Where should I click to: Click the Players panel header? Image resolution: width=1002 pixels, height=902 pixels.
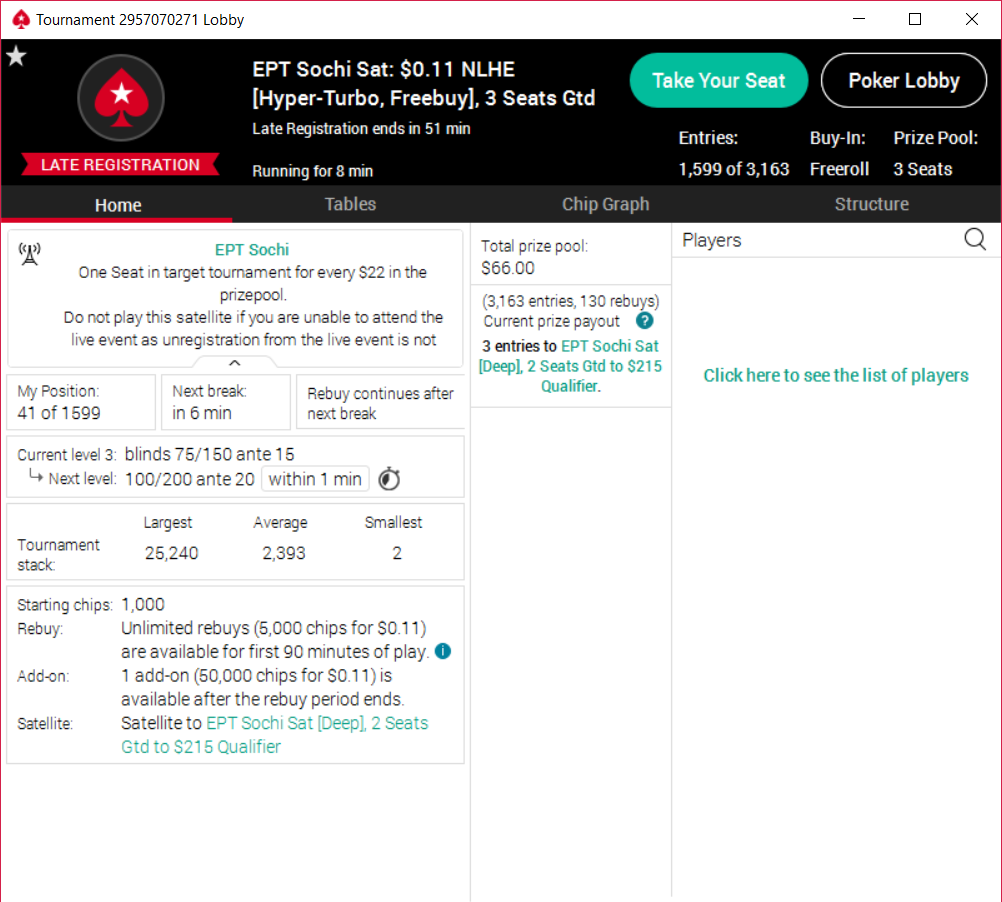tap(712, 240)
